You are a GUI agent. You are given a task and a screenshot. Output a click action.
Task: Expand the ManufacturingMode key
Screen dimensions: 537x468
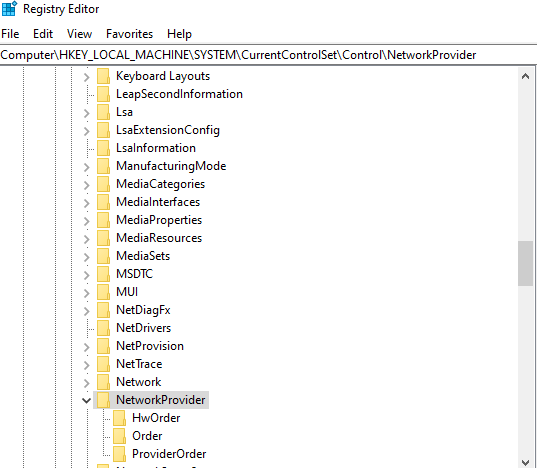[x=86, y=167]
